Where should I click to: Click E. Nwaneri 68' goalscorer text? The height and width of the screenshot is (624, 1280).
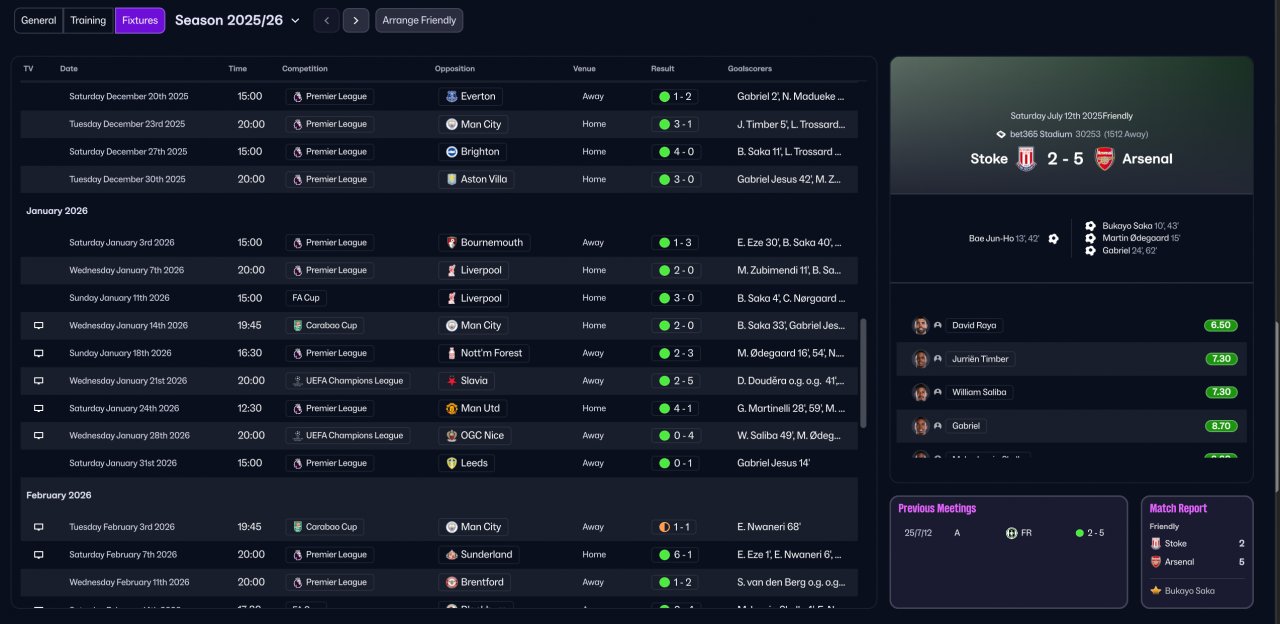(x=769, y=527)
